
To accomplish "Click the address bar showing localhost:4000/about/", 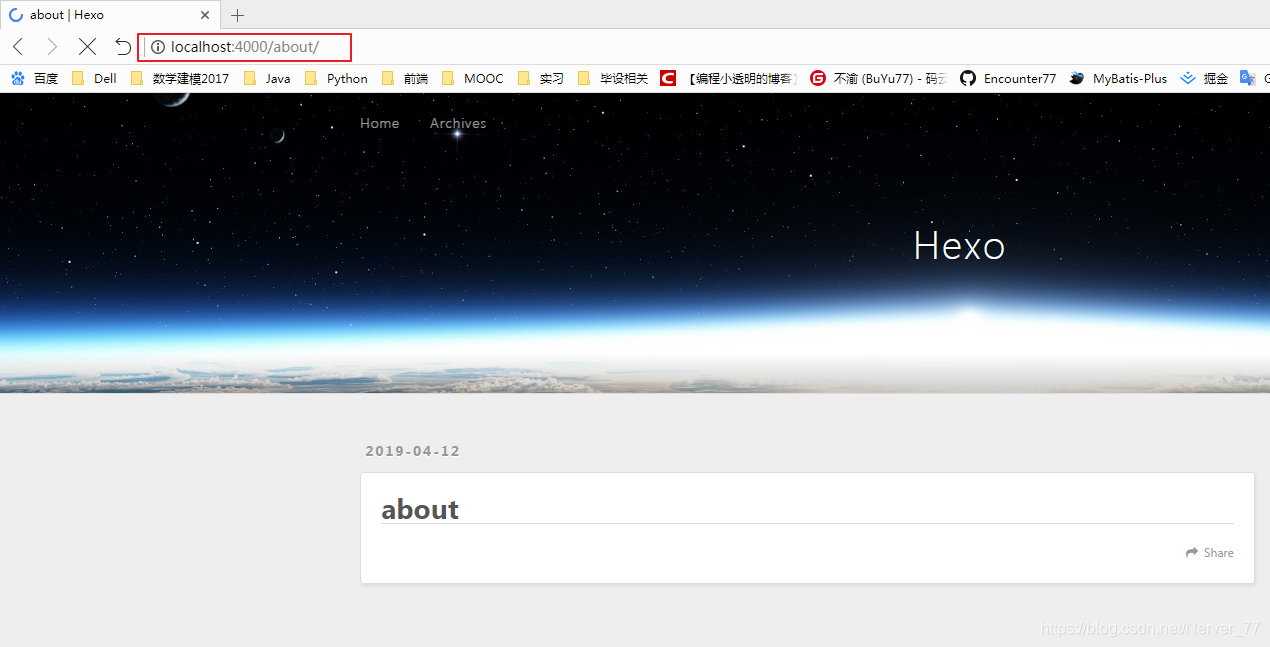I will pyautogui.click(x=244, y=47).
